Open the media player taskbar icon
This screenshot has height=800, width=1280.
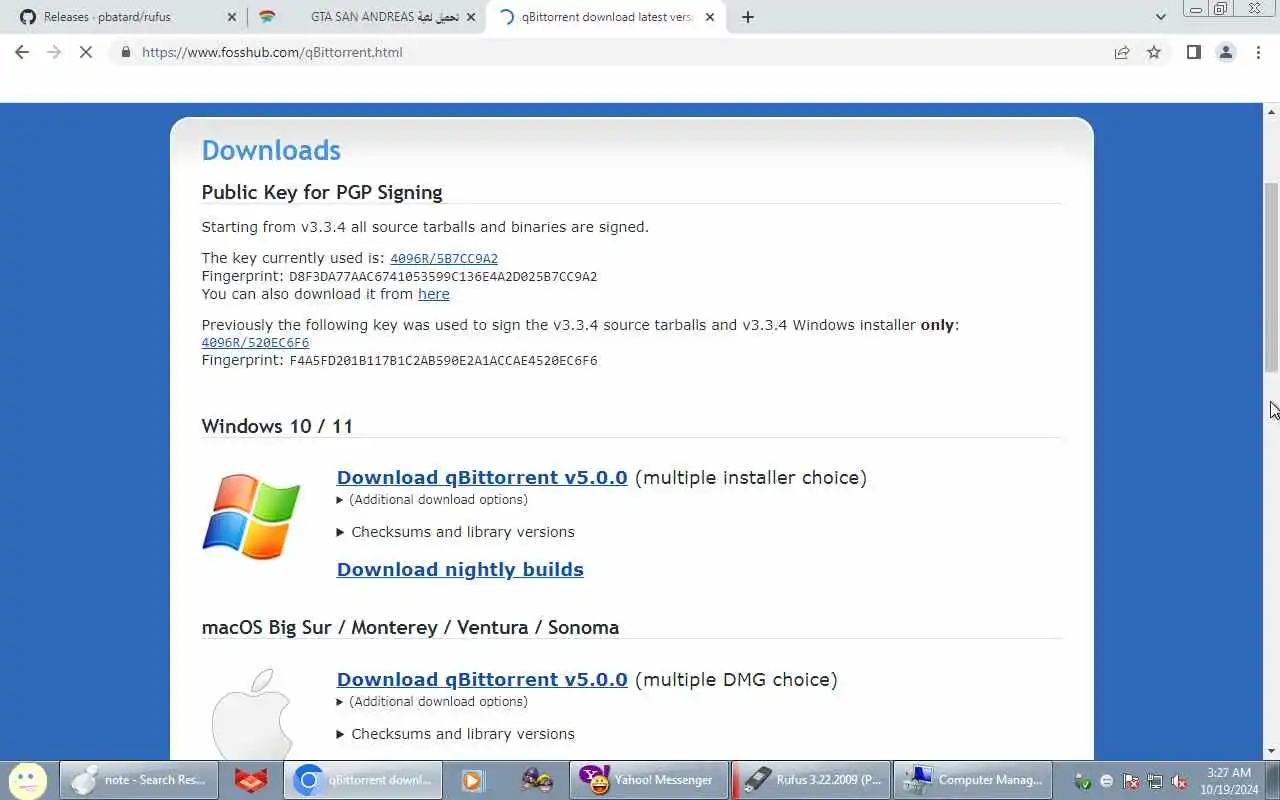point(473,780)
